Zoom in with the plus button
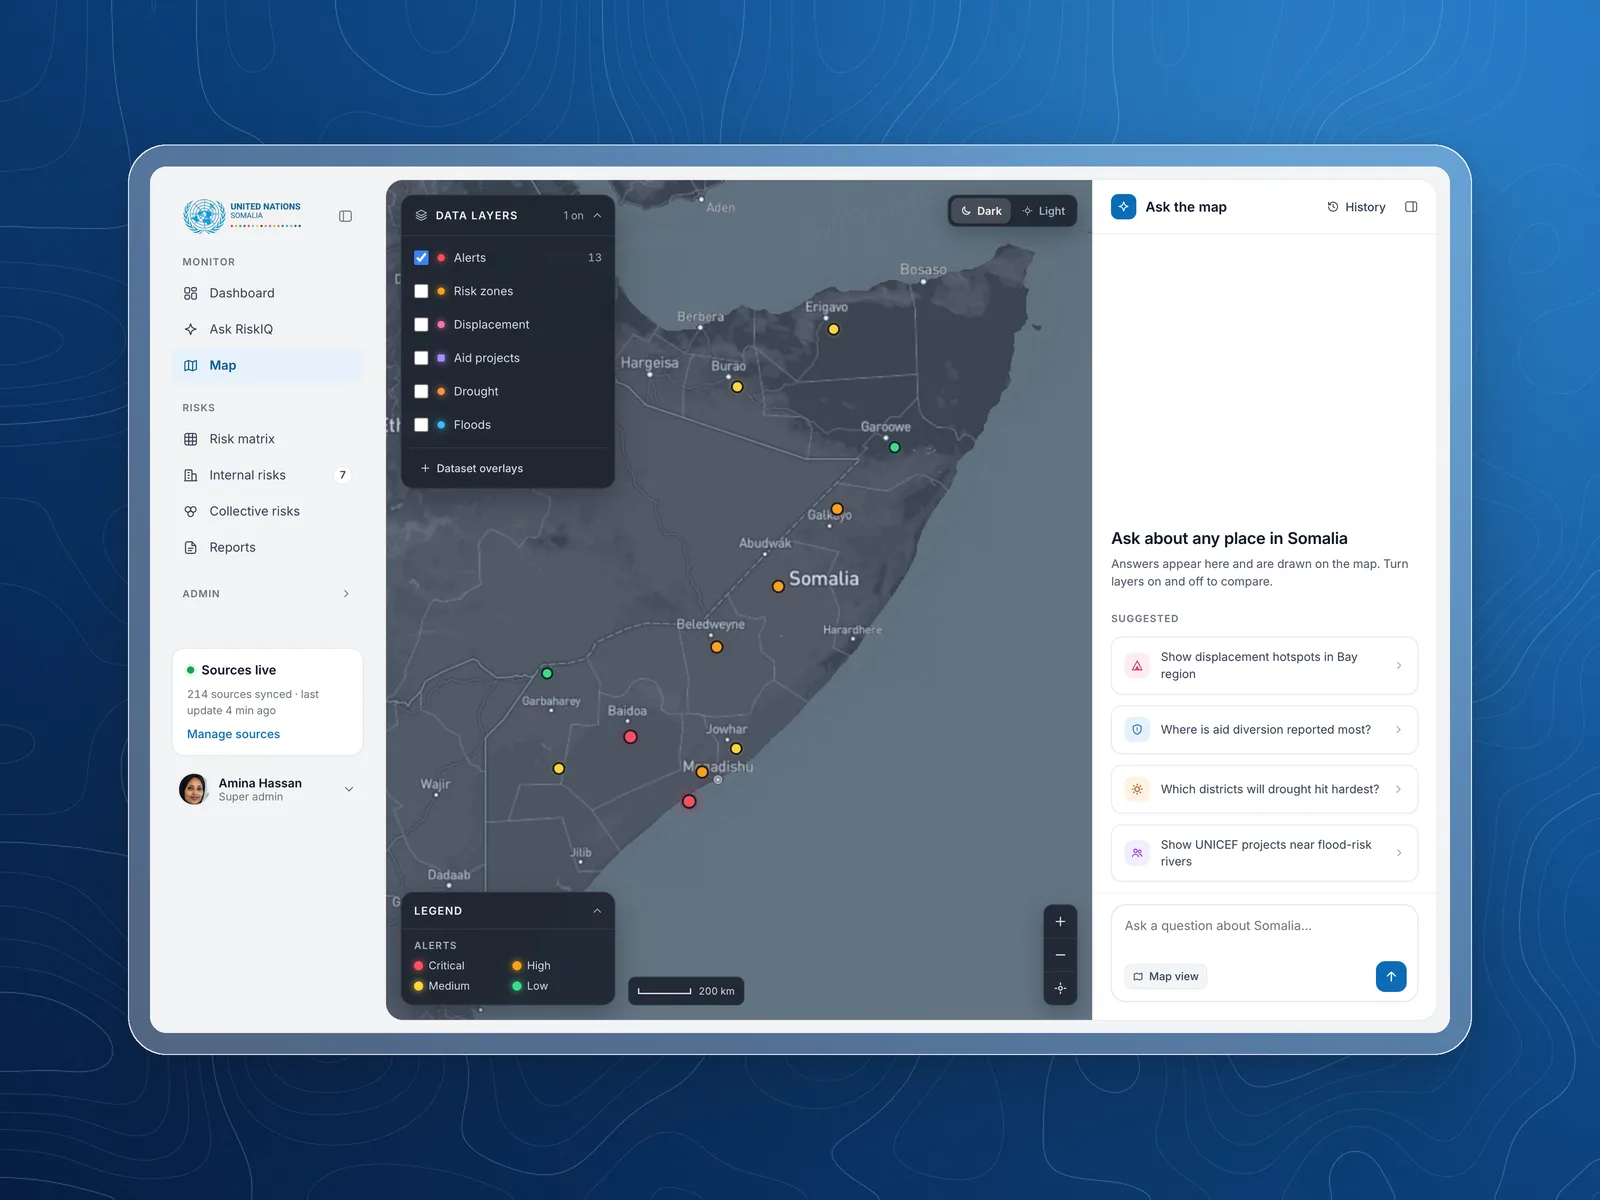This screenshot has width=1600, height=1200. [x=1060, y=922]
